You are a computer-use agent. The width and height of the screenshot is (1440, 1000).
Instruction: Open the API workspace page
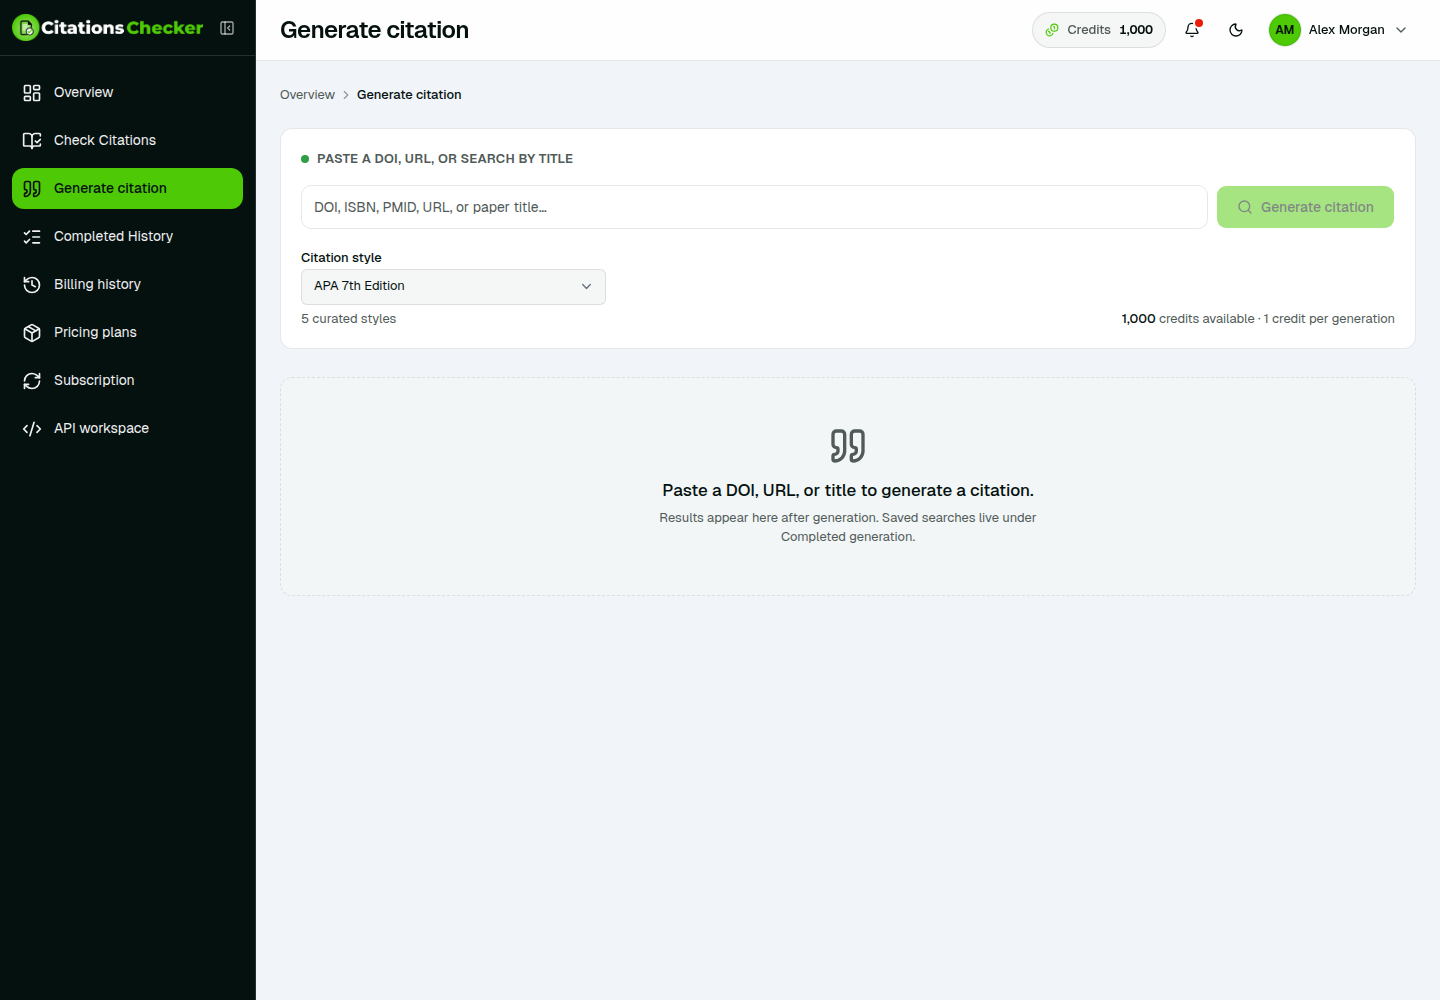(127, 429)
